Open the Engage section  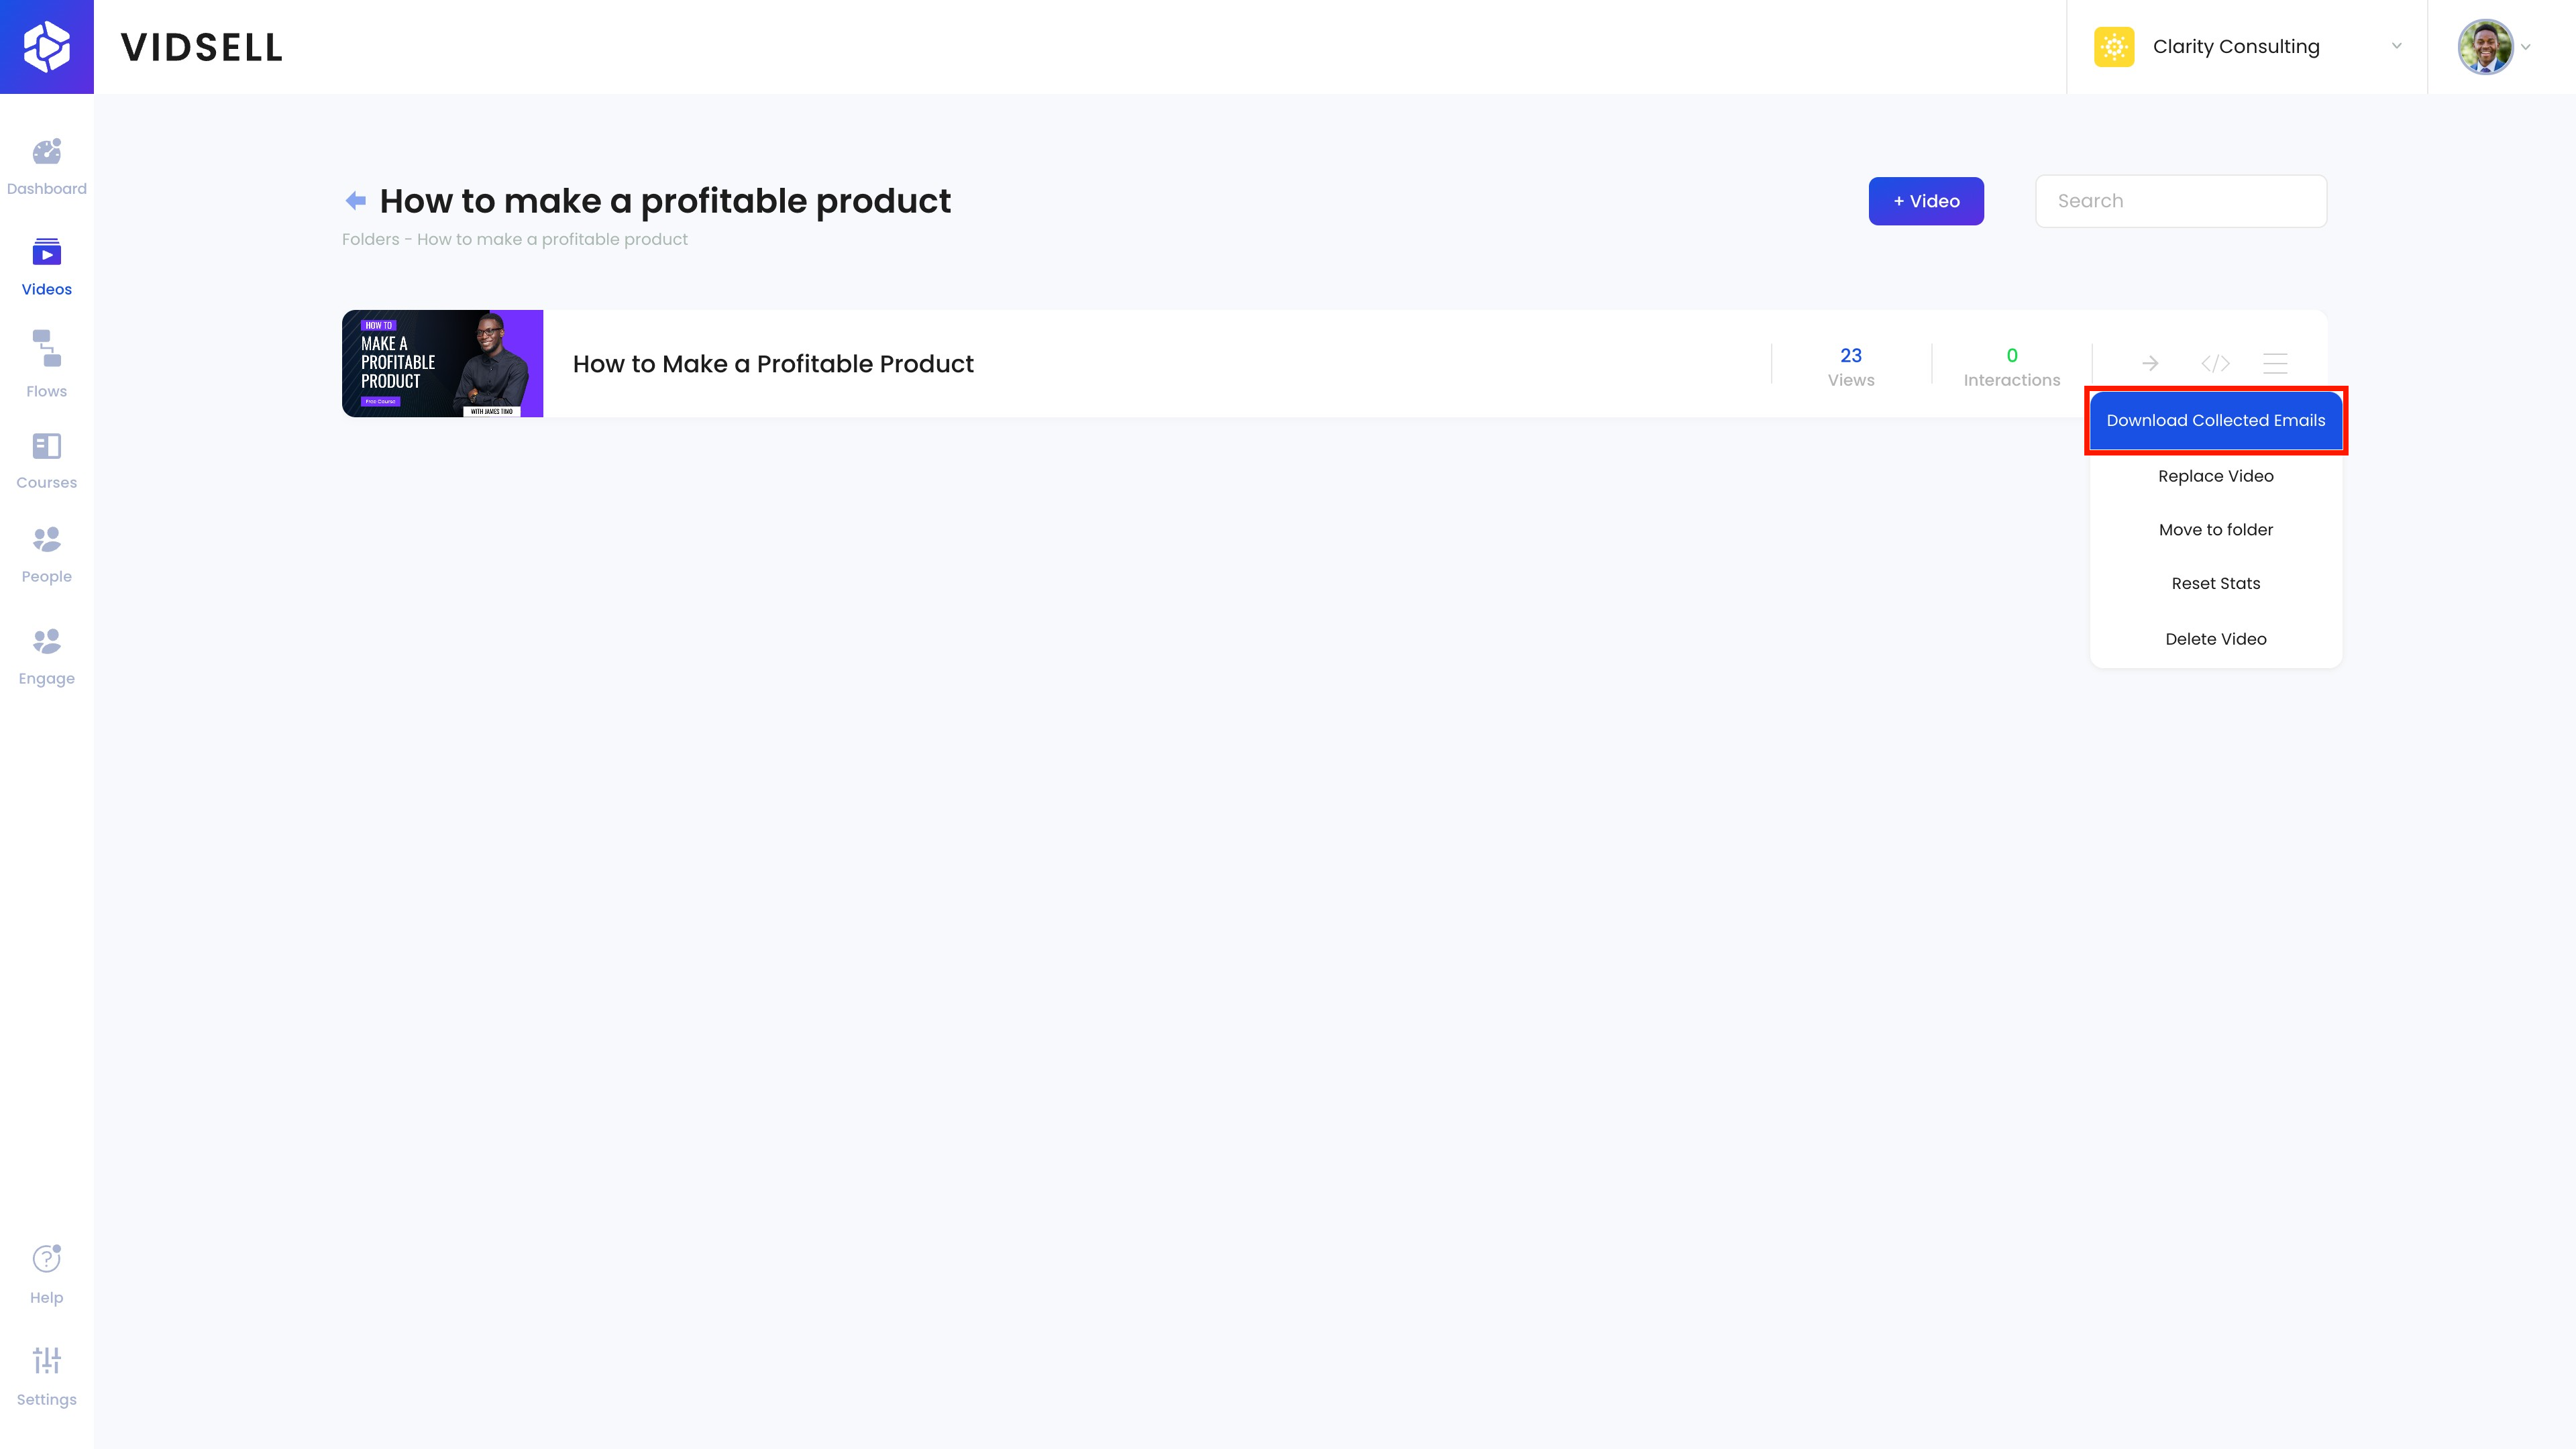pos(46,642)
